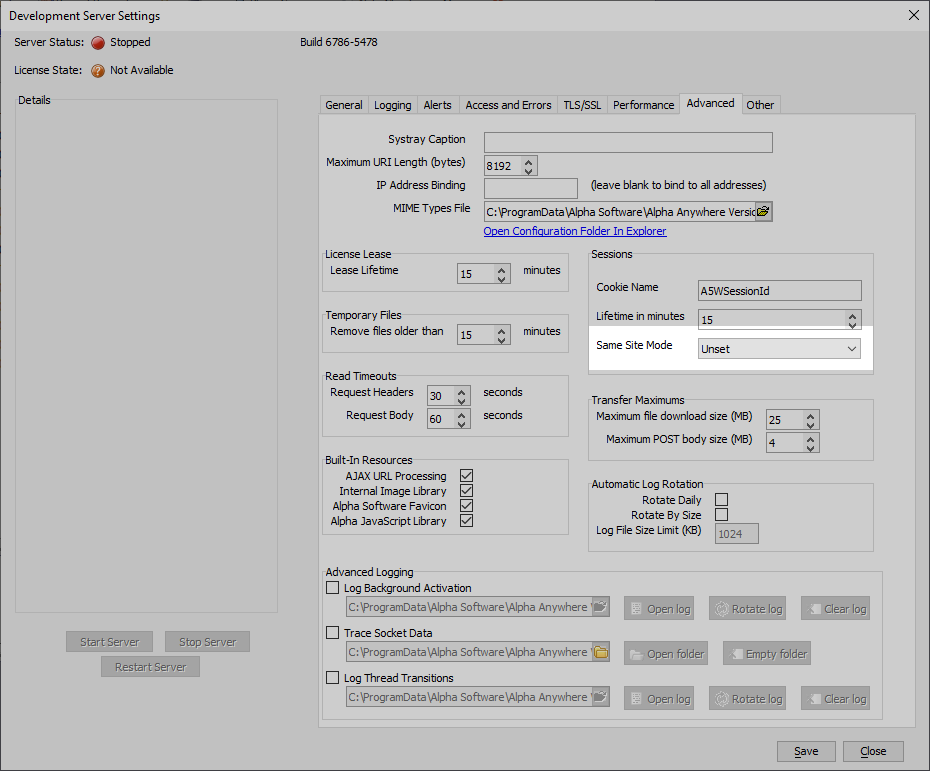This screenshot has width=930, height=771.
Task: Decrease Request Body timeout seconds
Action: 461,424
